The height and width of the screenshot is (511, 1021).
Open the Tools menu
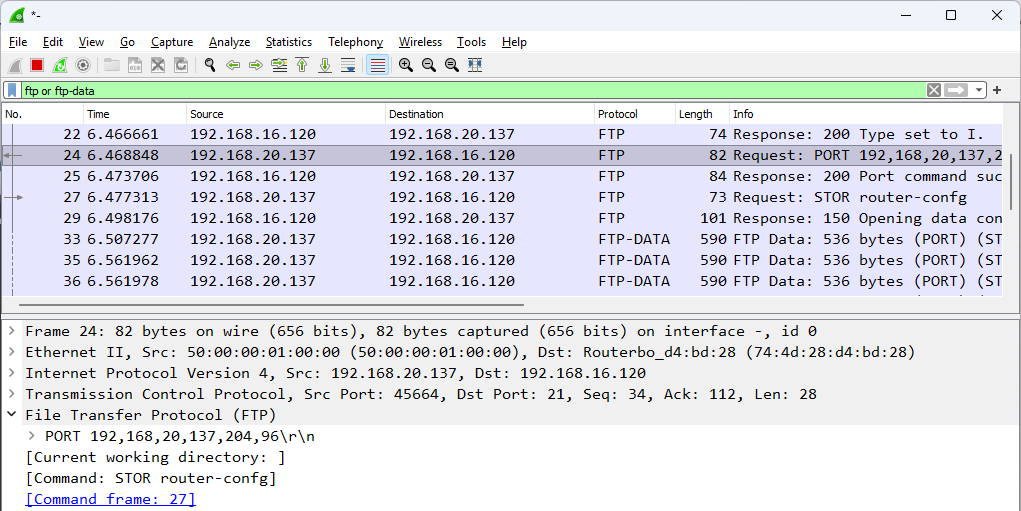[471, 42]
